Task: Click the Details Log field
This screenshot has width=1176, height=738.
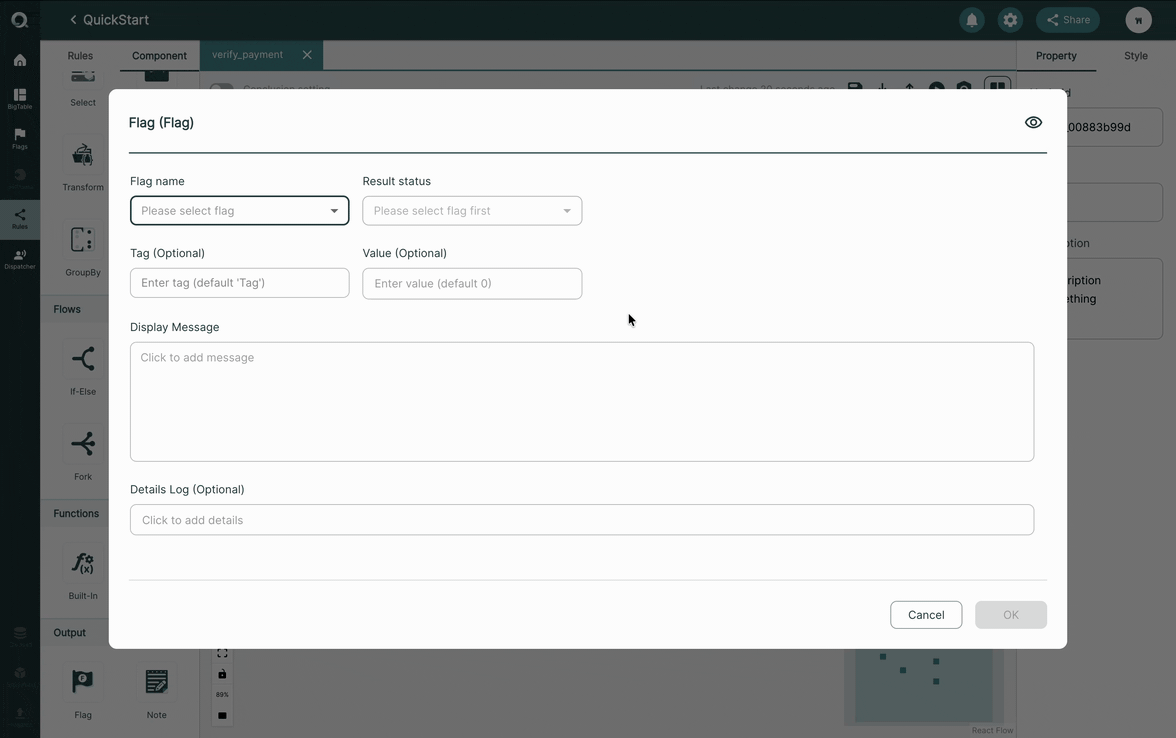Action: click(582, 520)
